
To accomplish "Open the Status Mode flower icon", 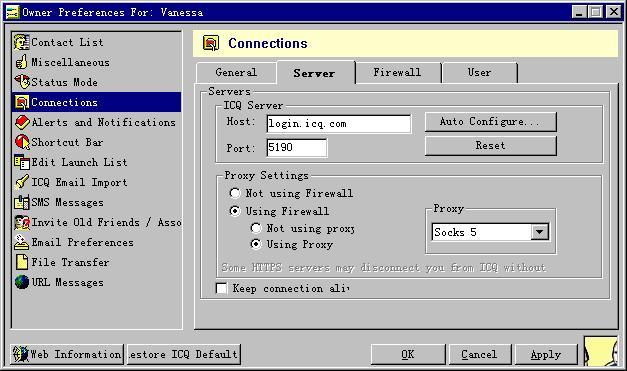I will pyautogui.click(x=22, y=82).
